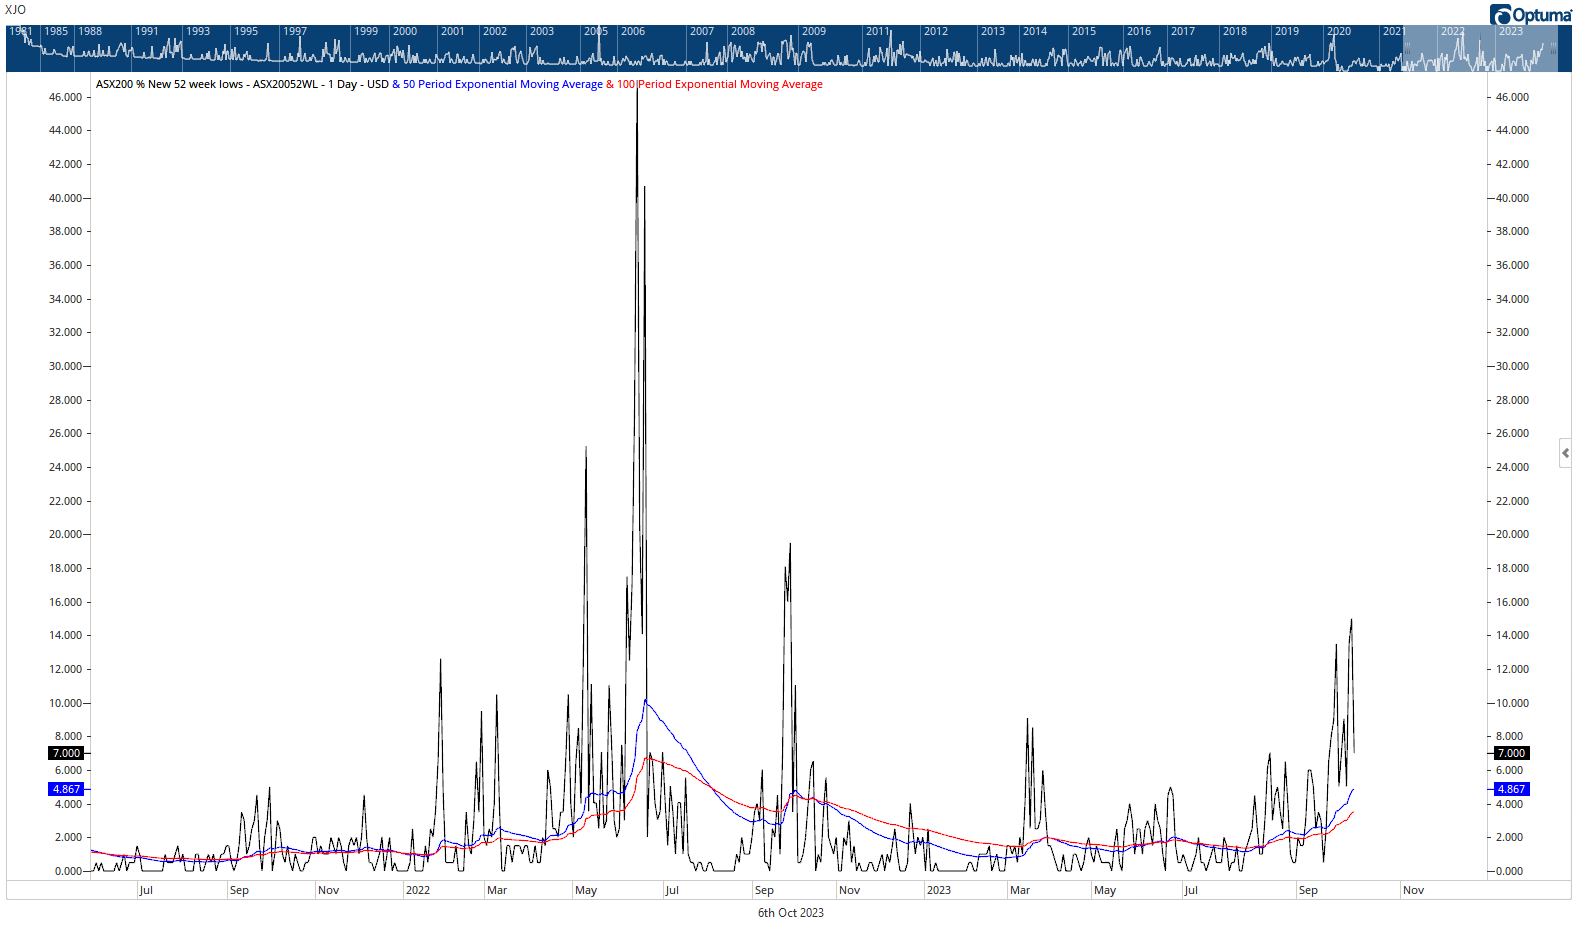The height and width of the screenshot is (932, 1578).
Task: Expand the collapsed side panel arrow
Action: [x=1565, y=453]
